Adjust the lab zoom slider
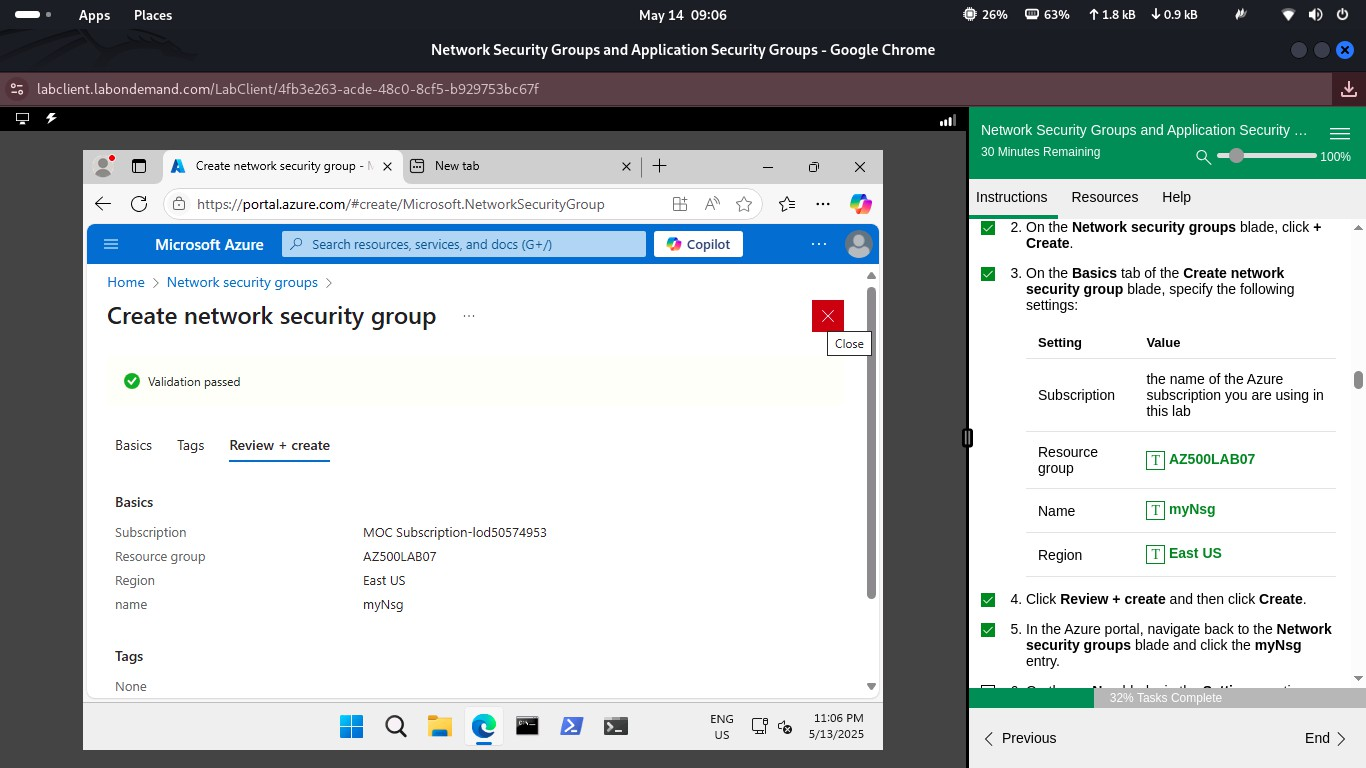 point(1237,156)
